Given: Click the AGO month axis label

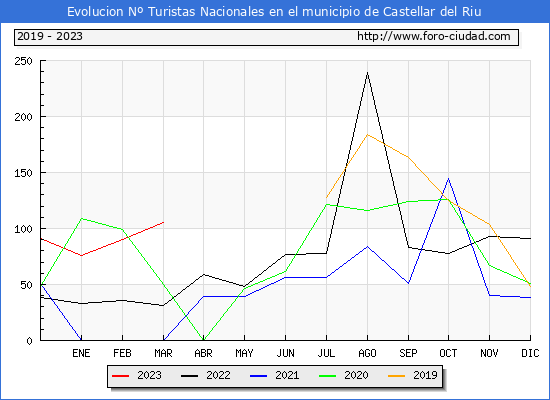Looking at the screenshot, I should pyautogui.click(x=367, y=353).
